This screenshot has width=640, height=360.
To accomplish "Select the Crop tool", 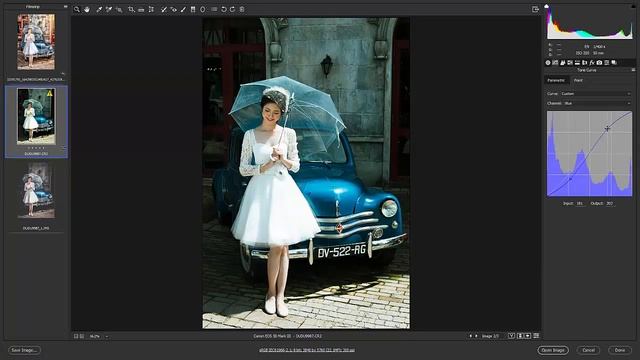I will coord(131,9).
